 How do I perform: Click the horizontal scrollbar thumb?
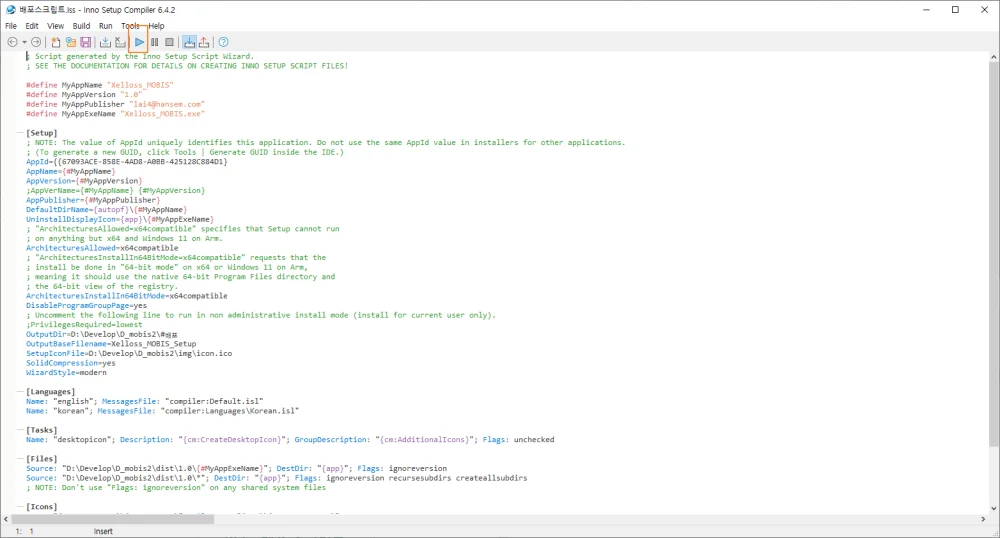(x=113, y=520)
